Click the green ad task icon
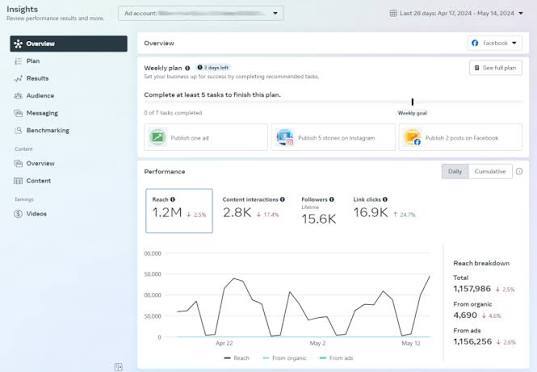The image size is (537, 372). pos(158,137)
